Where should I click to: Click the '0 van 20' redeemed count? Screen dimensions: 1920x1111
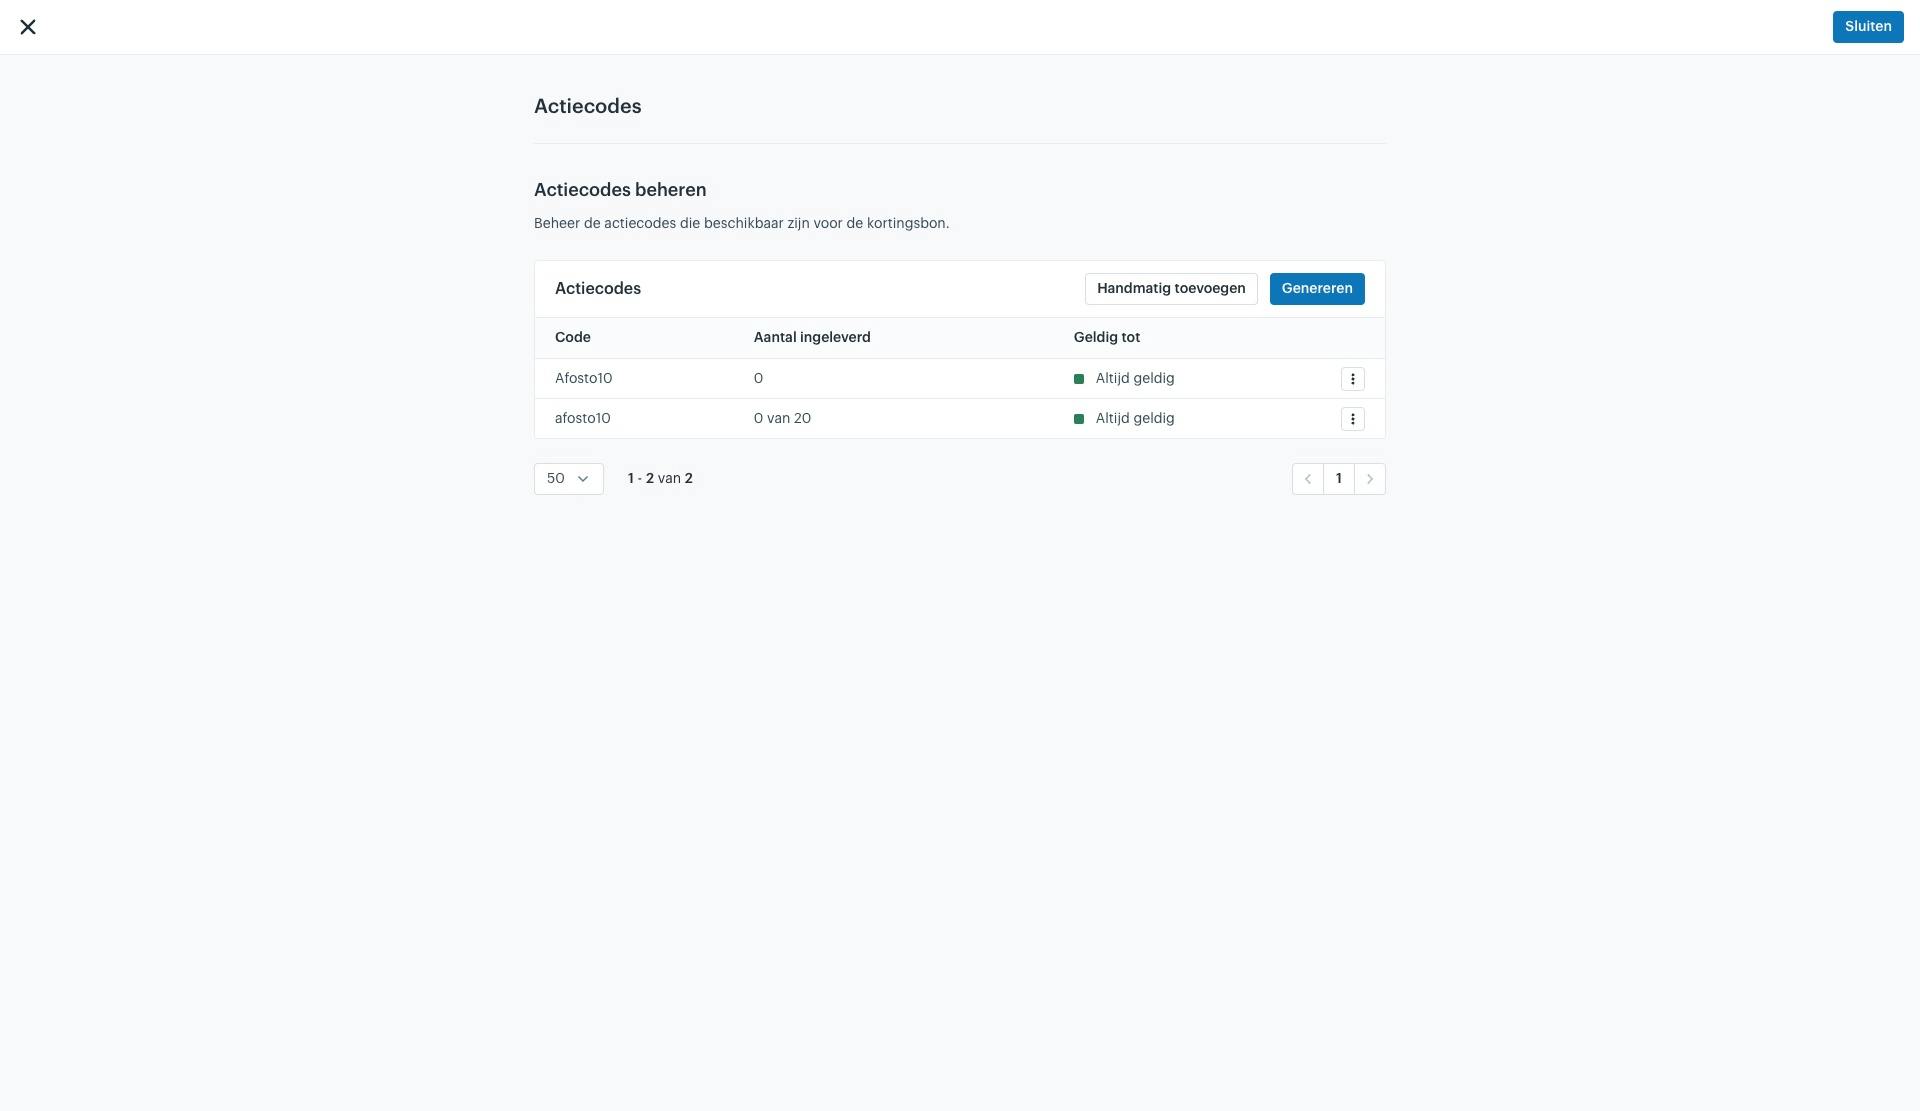tap(782, 419)
